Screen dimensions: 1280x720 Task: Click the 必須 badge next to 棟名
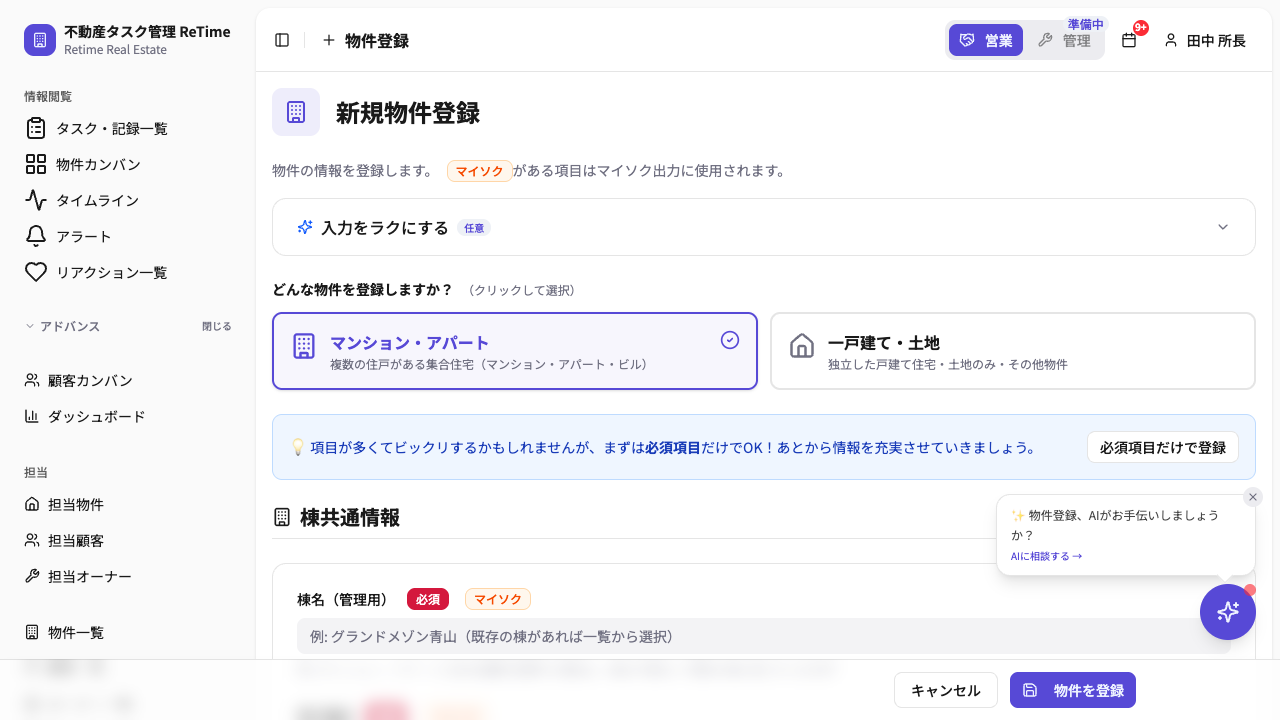(428, 599)
